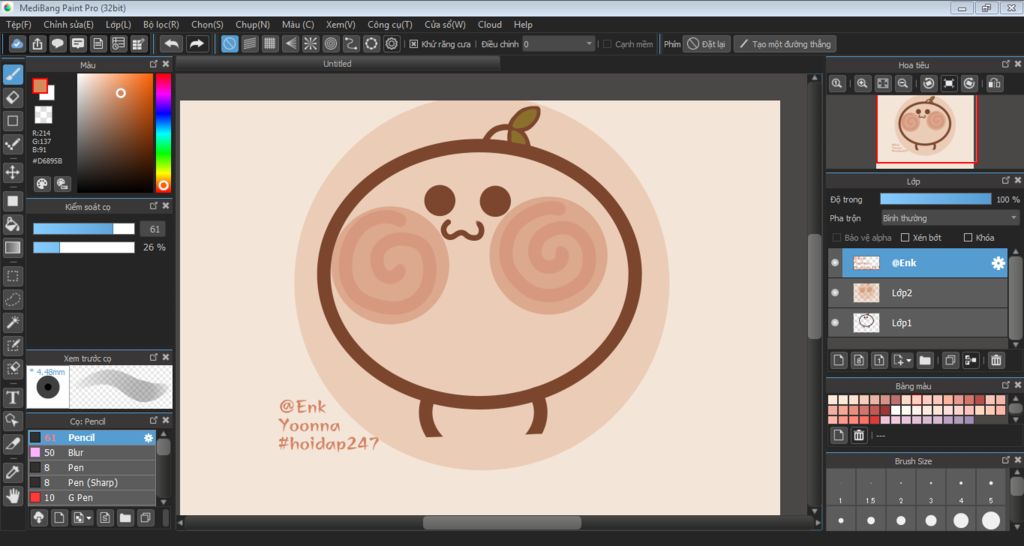Adjust the brush size slider
This screenshot has width=1024, height=546.
click(84, 229)
